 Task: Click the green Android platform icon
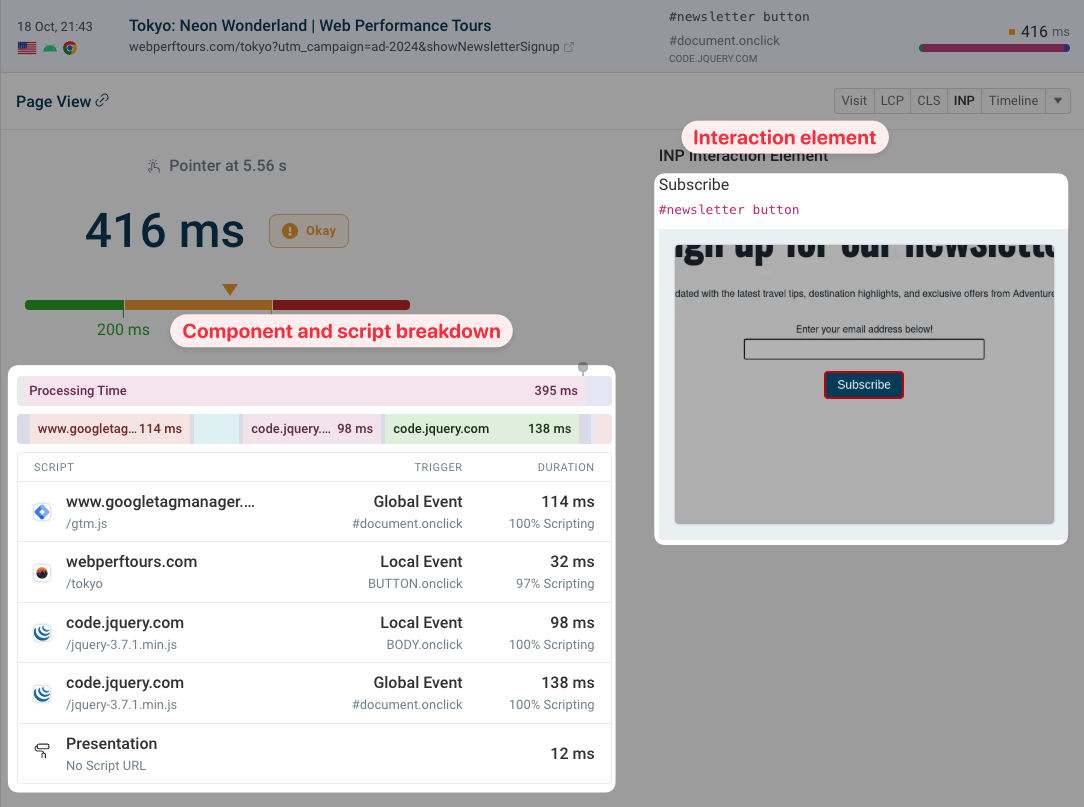point(49,47)
